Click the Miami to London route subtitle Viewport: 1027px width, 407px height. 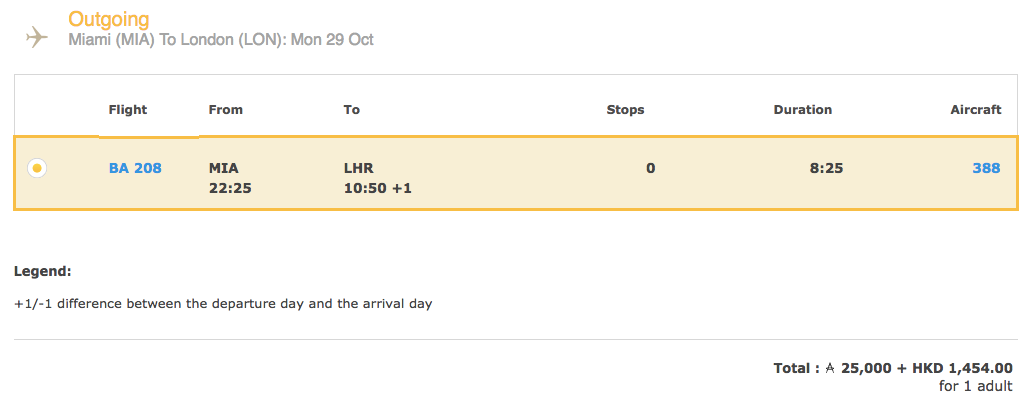pyautogui.click(x=220, y=40)
